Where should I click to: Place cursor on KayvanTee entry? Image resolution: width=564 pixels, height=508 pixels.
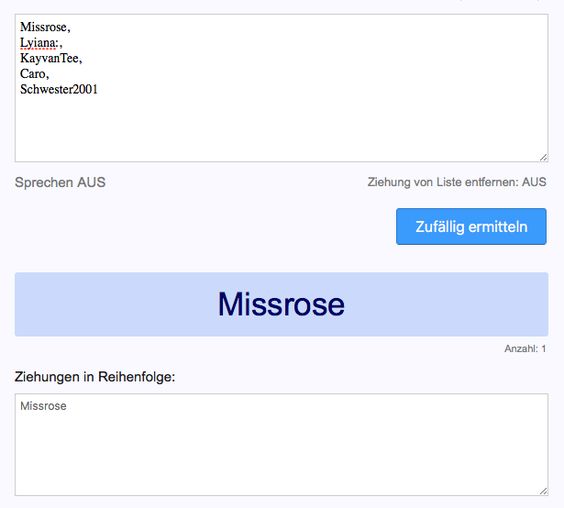coord(49,58)
